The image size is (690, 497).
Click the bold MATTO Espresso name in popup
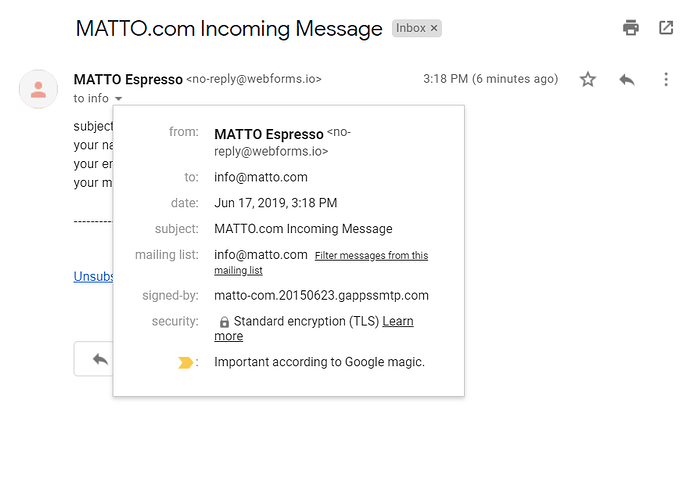[x=269, y=134]
